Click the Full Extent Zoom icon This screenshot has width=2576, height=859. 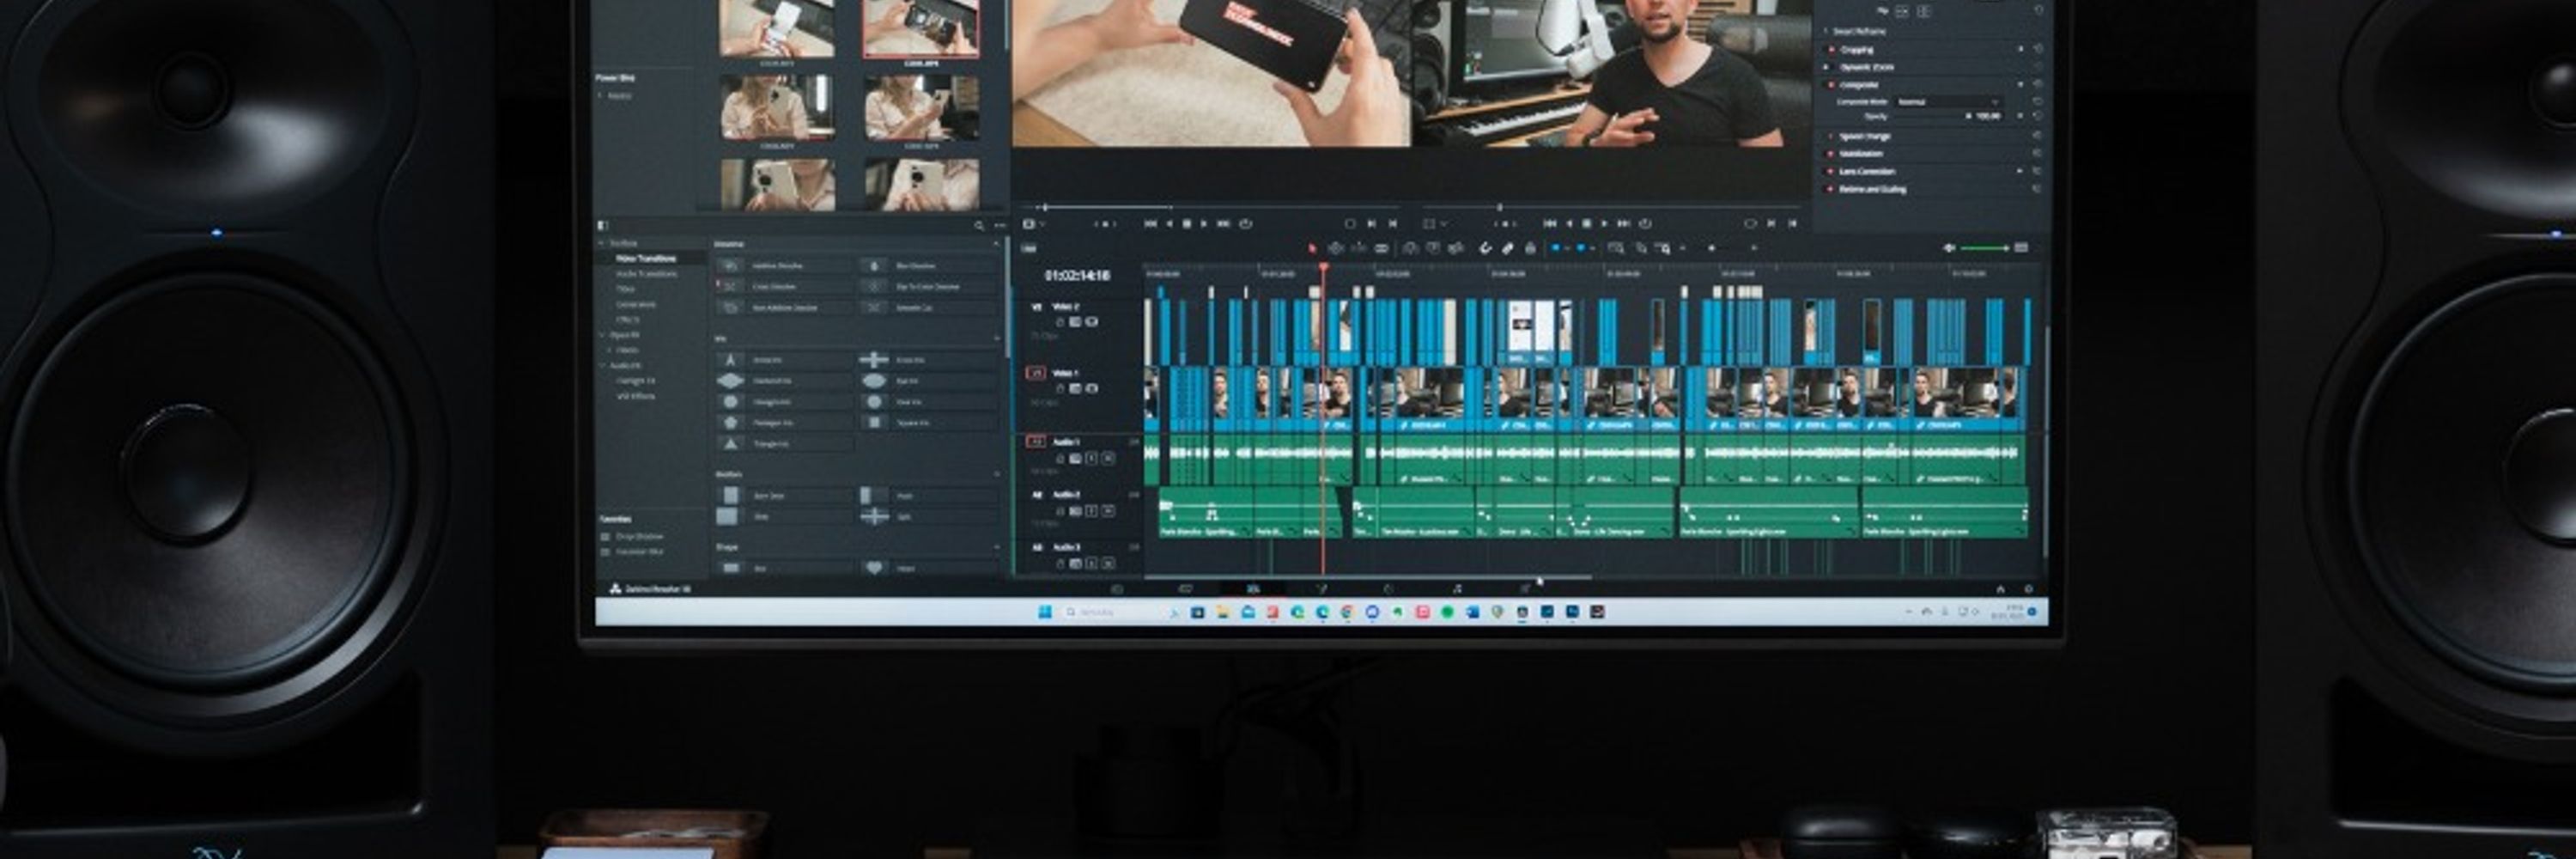pos(1616,248)
